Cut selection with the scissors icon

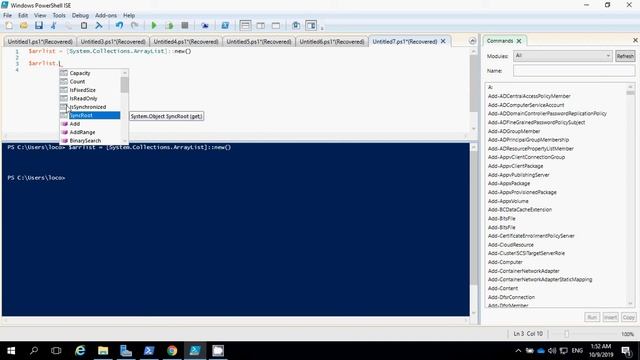coord(53,26)
